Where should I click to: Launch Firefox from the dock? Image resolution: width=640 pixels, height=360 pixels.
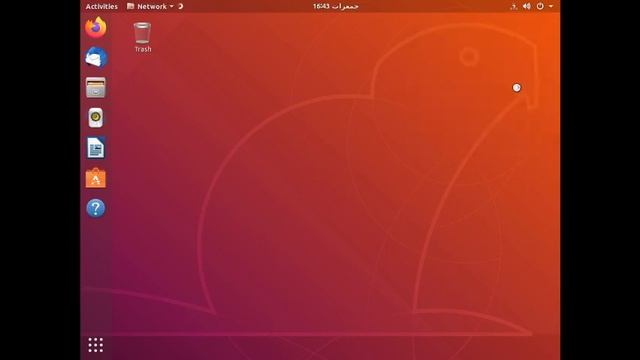point(96,27)
